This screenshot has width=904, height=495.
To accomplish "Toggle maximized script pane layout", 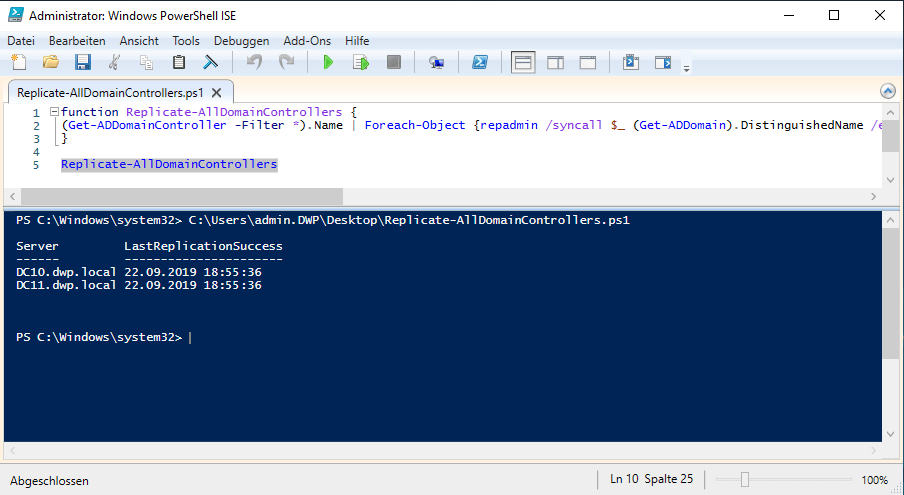I will click(x=588, y=63).
